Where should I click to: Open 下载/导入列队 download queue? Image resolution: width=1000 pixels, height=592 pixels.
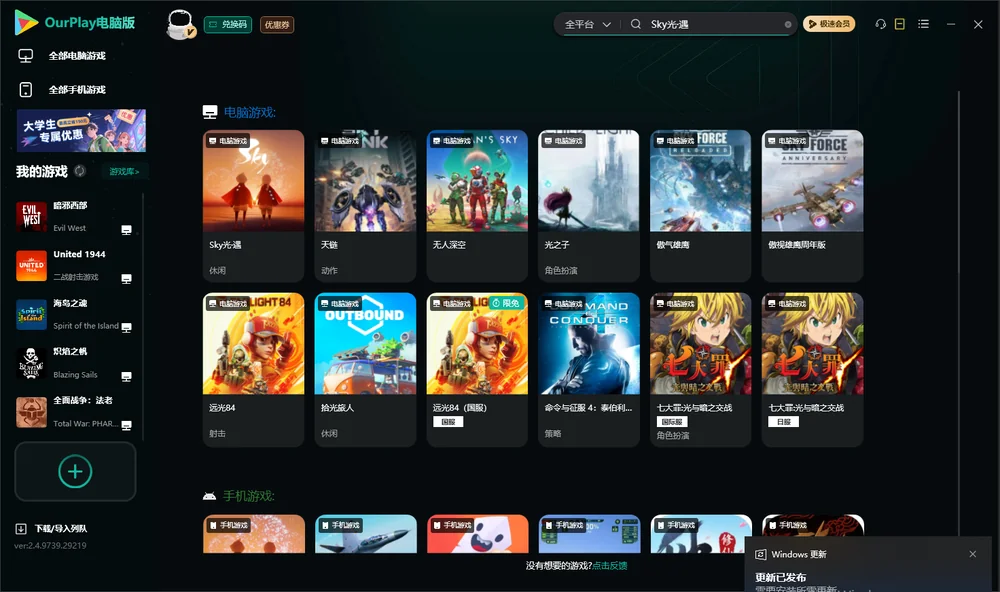61,528
